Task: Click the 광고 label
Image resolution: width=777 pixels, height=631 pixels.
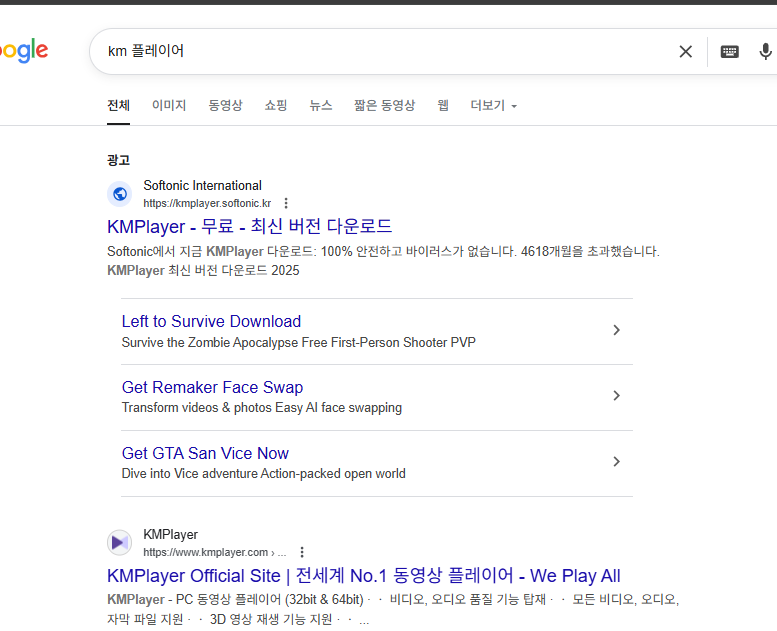Action: click(x=118, y=160)
